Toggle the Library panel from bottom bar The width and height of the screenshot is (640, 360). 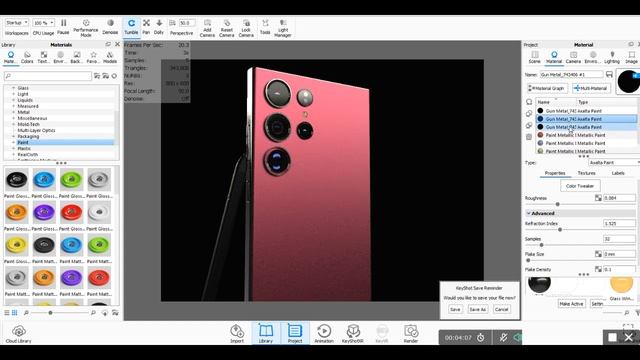[266, 333]
